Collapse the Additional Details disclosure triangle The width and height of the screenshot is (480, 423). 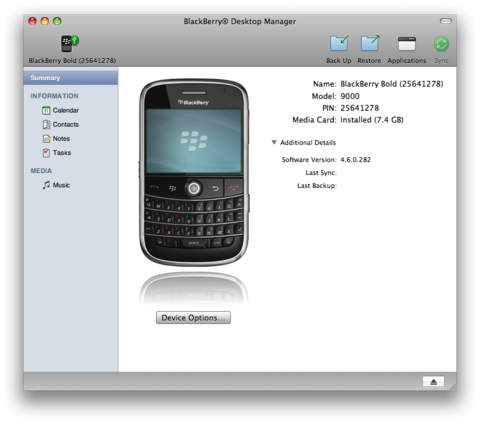coord(274,142)
